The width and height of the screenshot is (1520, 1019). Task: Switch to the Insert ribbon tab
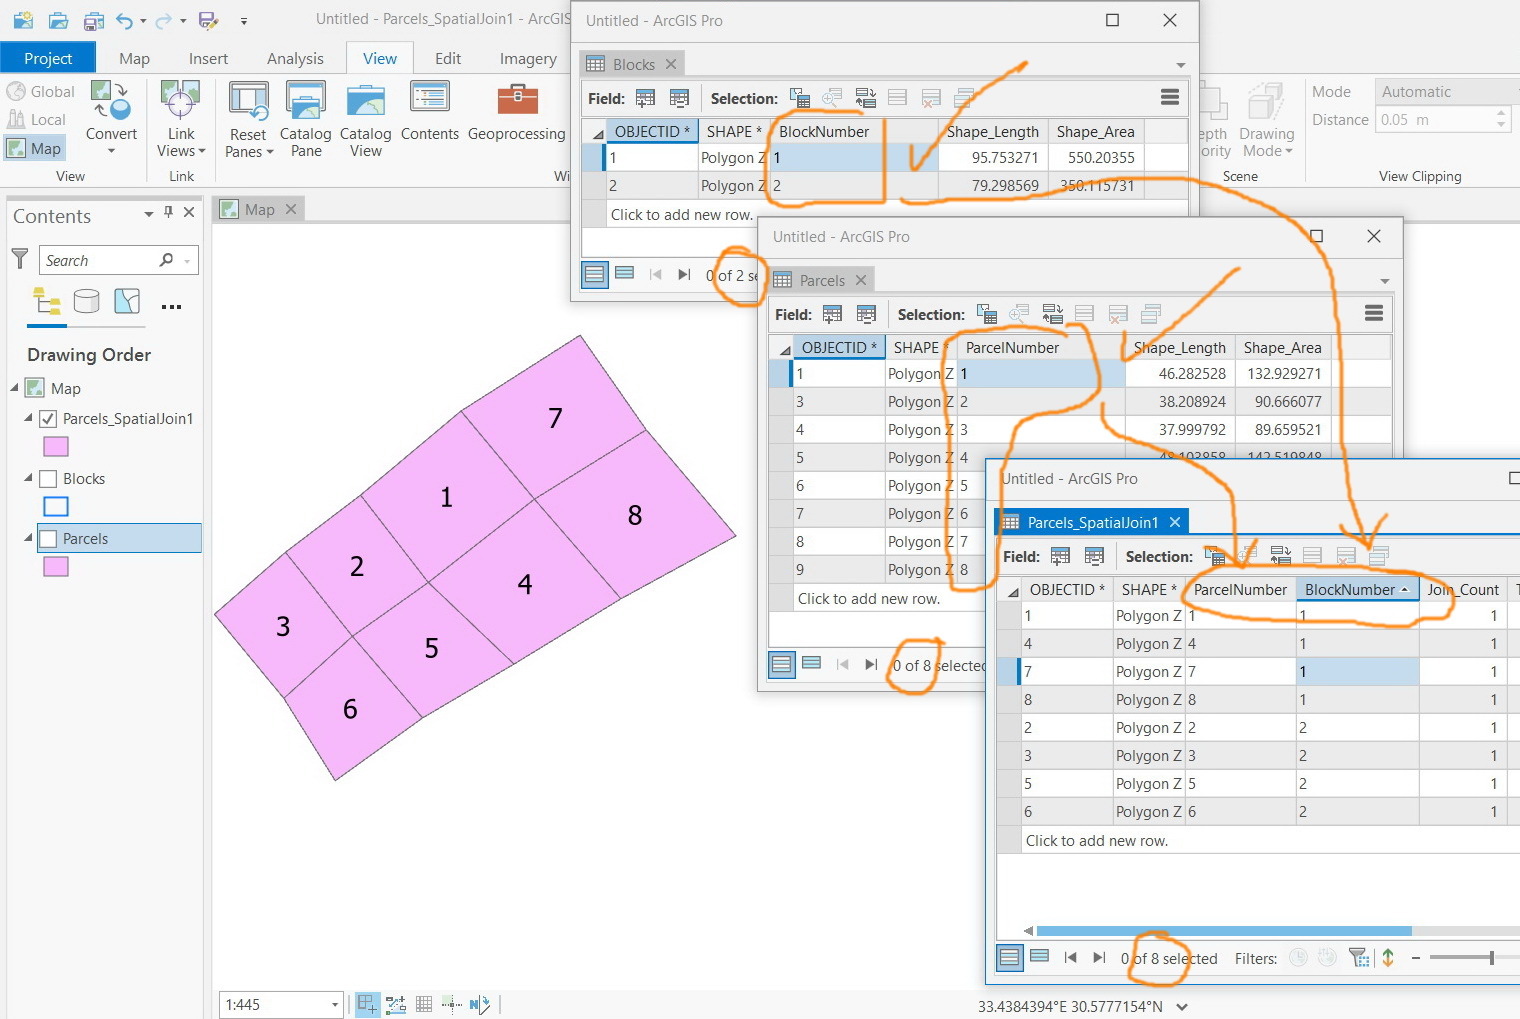(x=208, y=58)
